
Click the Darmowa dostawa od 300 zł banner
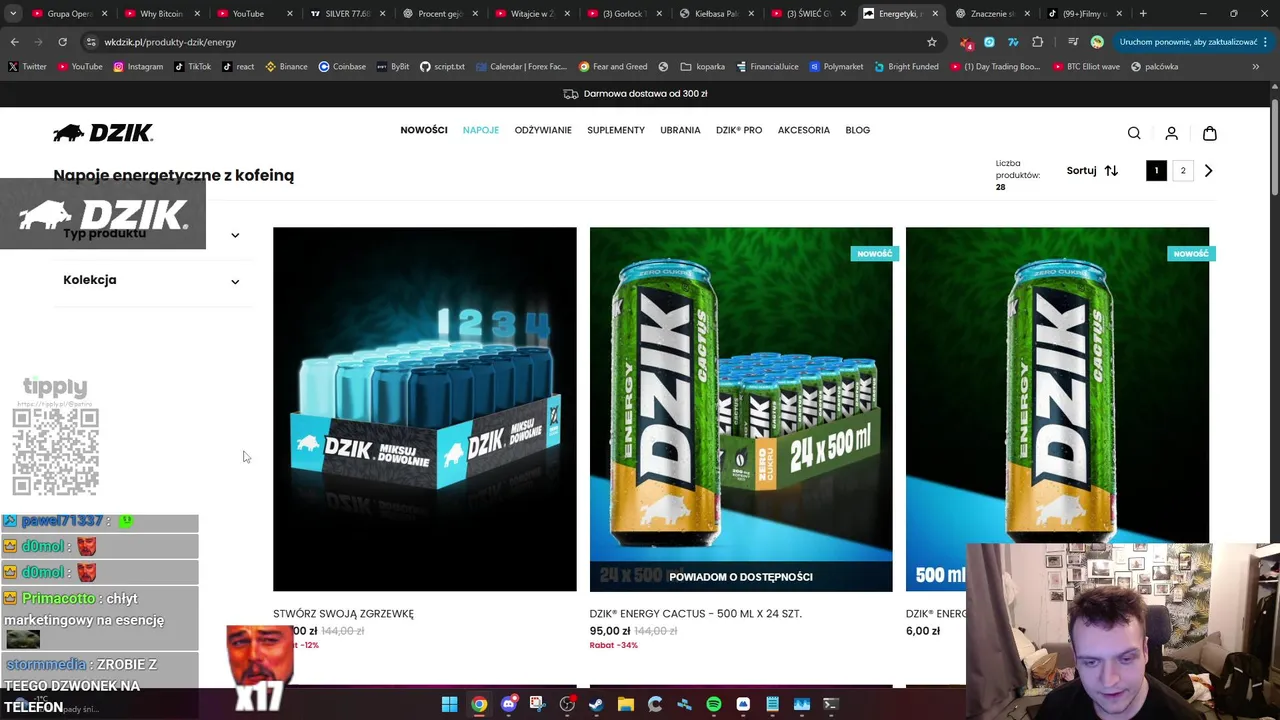(x=635, y=94)
